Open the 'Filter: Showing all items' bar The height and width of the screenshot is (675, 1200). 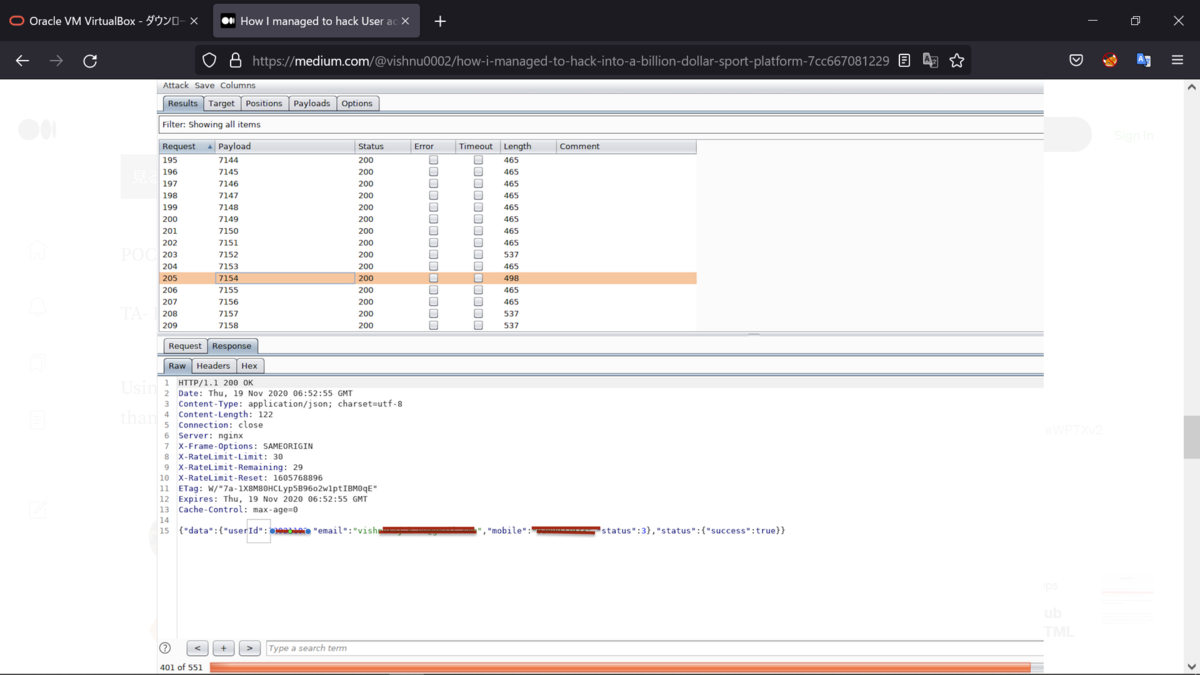pyautogui.click(x=600, y=125)
